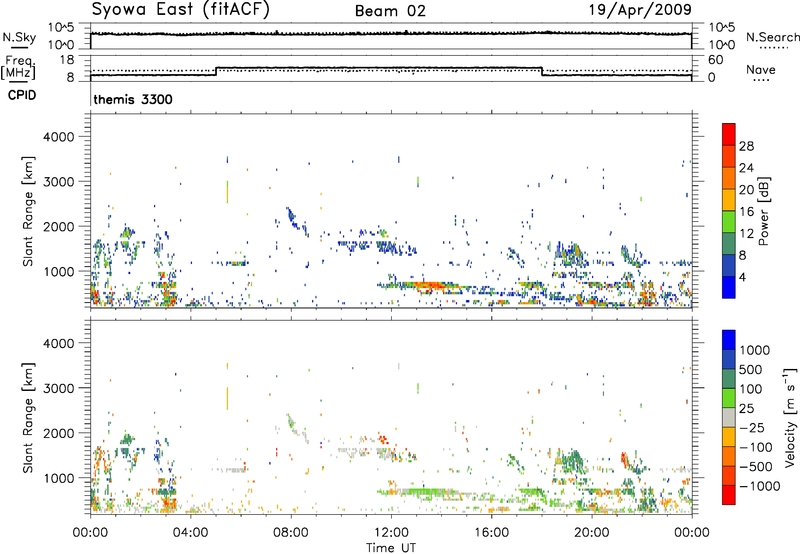Click the velocity colorbar value 25
The height and width of the screenshot is (554, 800).
tap(746, 408)
